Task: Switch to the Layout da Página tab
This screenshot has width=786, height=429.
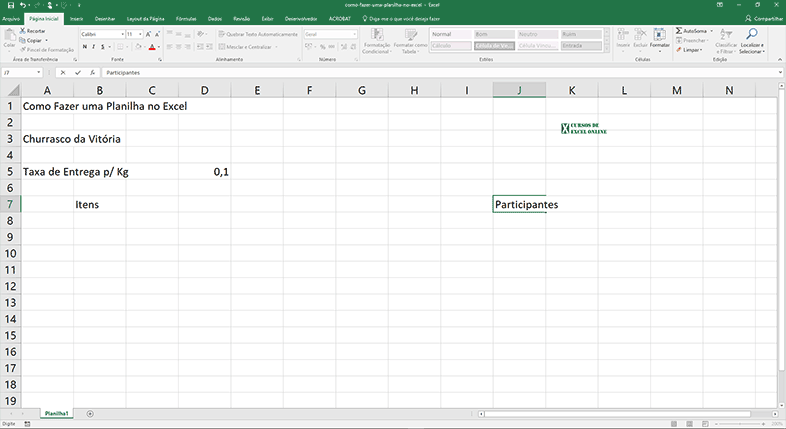Action: 145,19
